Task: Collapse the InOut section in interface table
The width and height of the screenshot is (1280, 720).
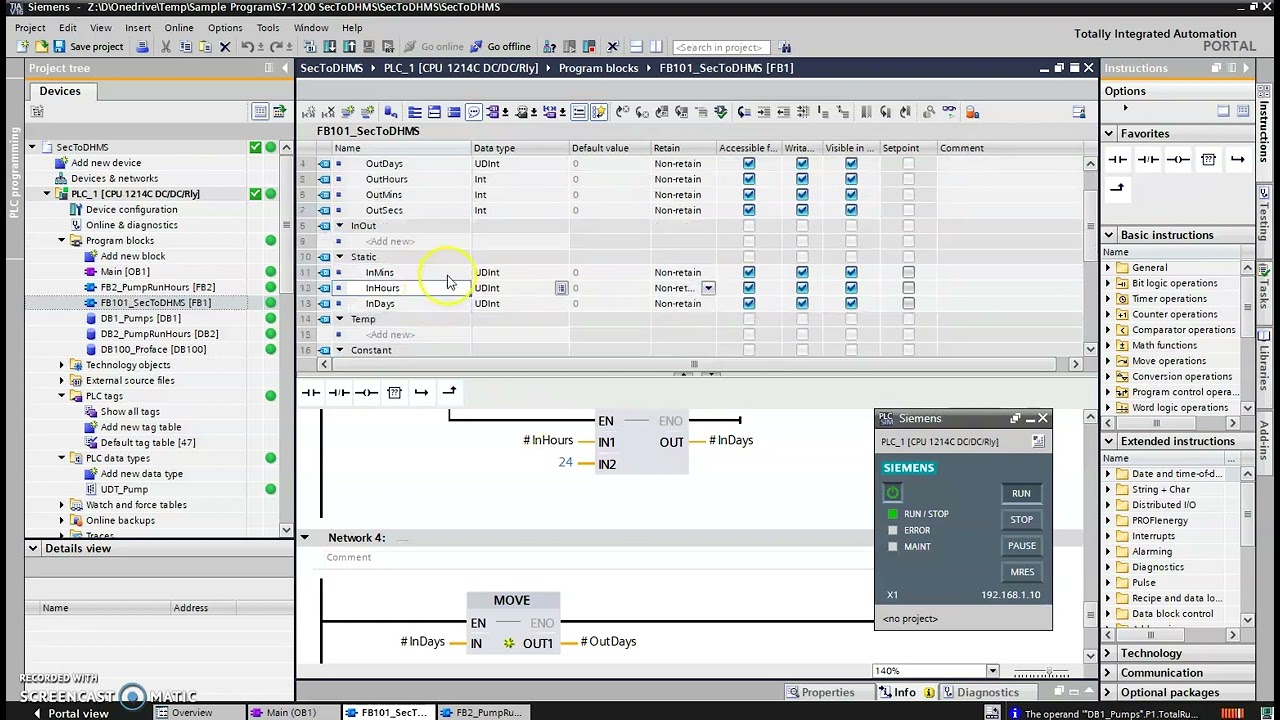Action: 340,226
